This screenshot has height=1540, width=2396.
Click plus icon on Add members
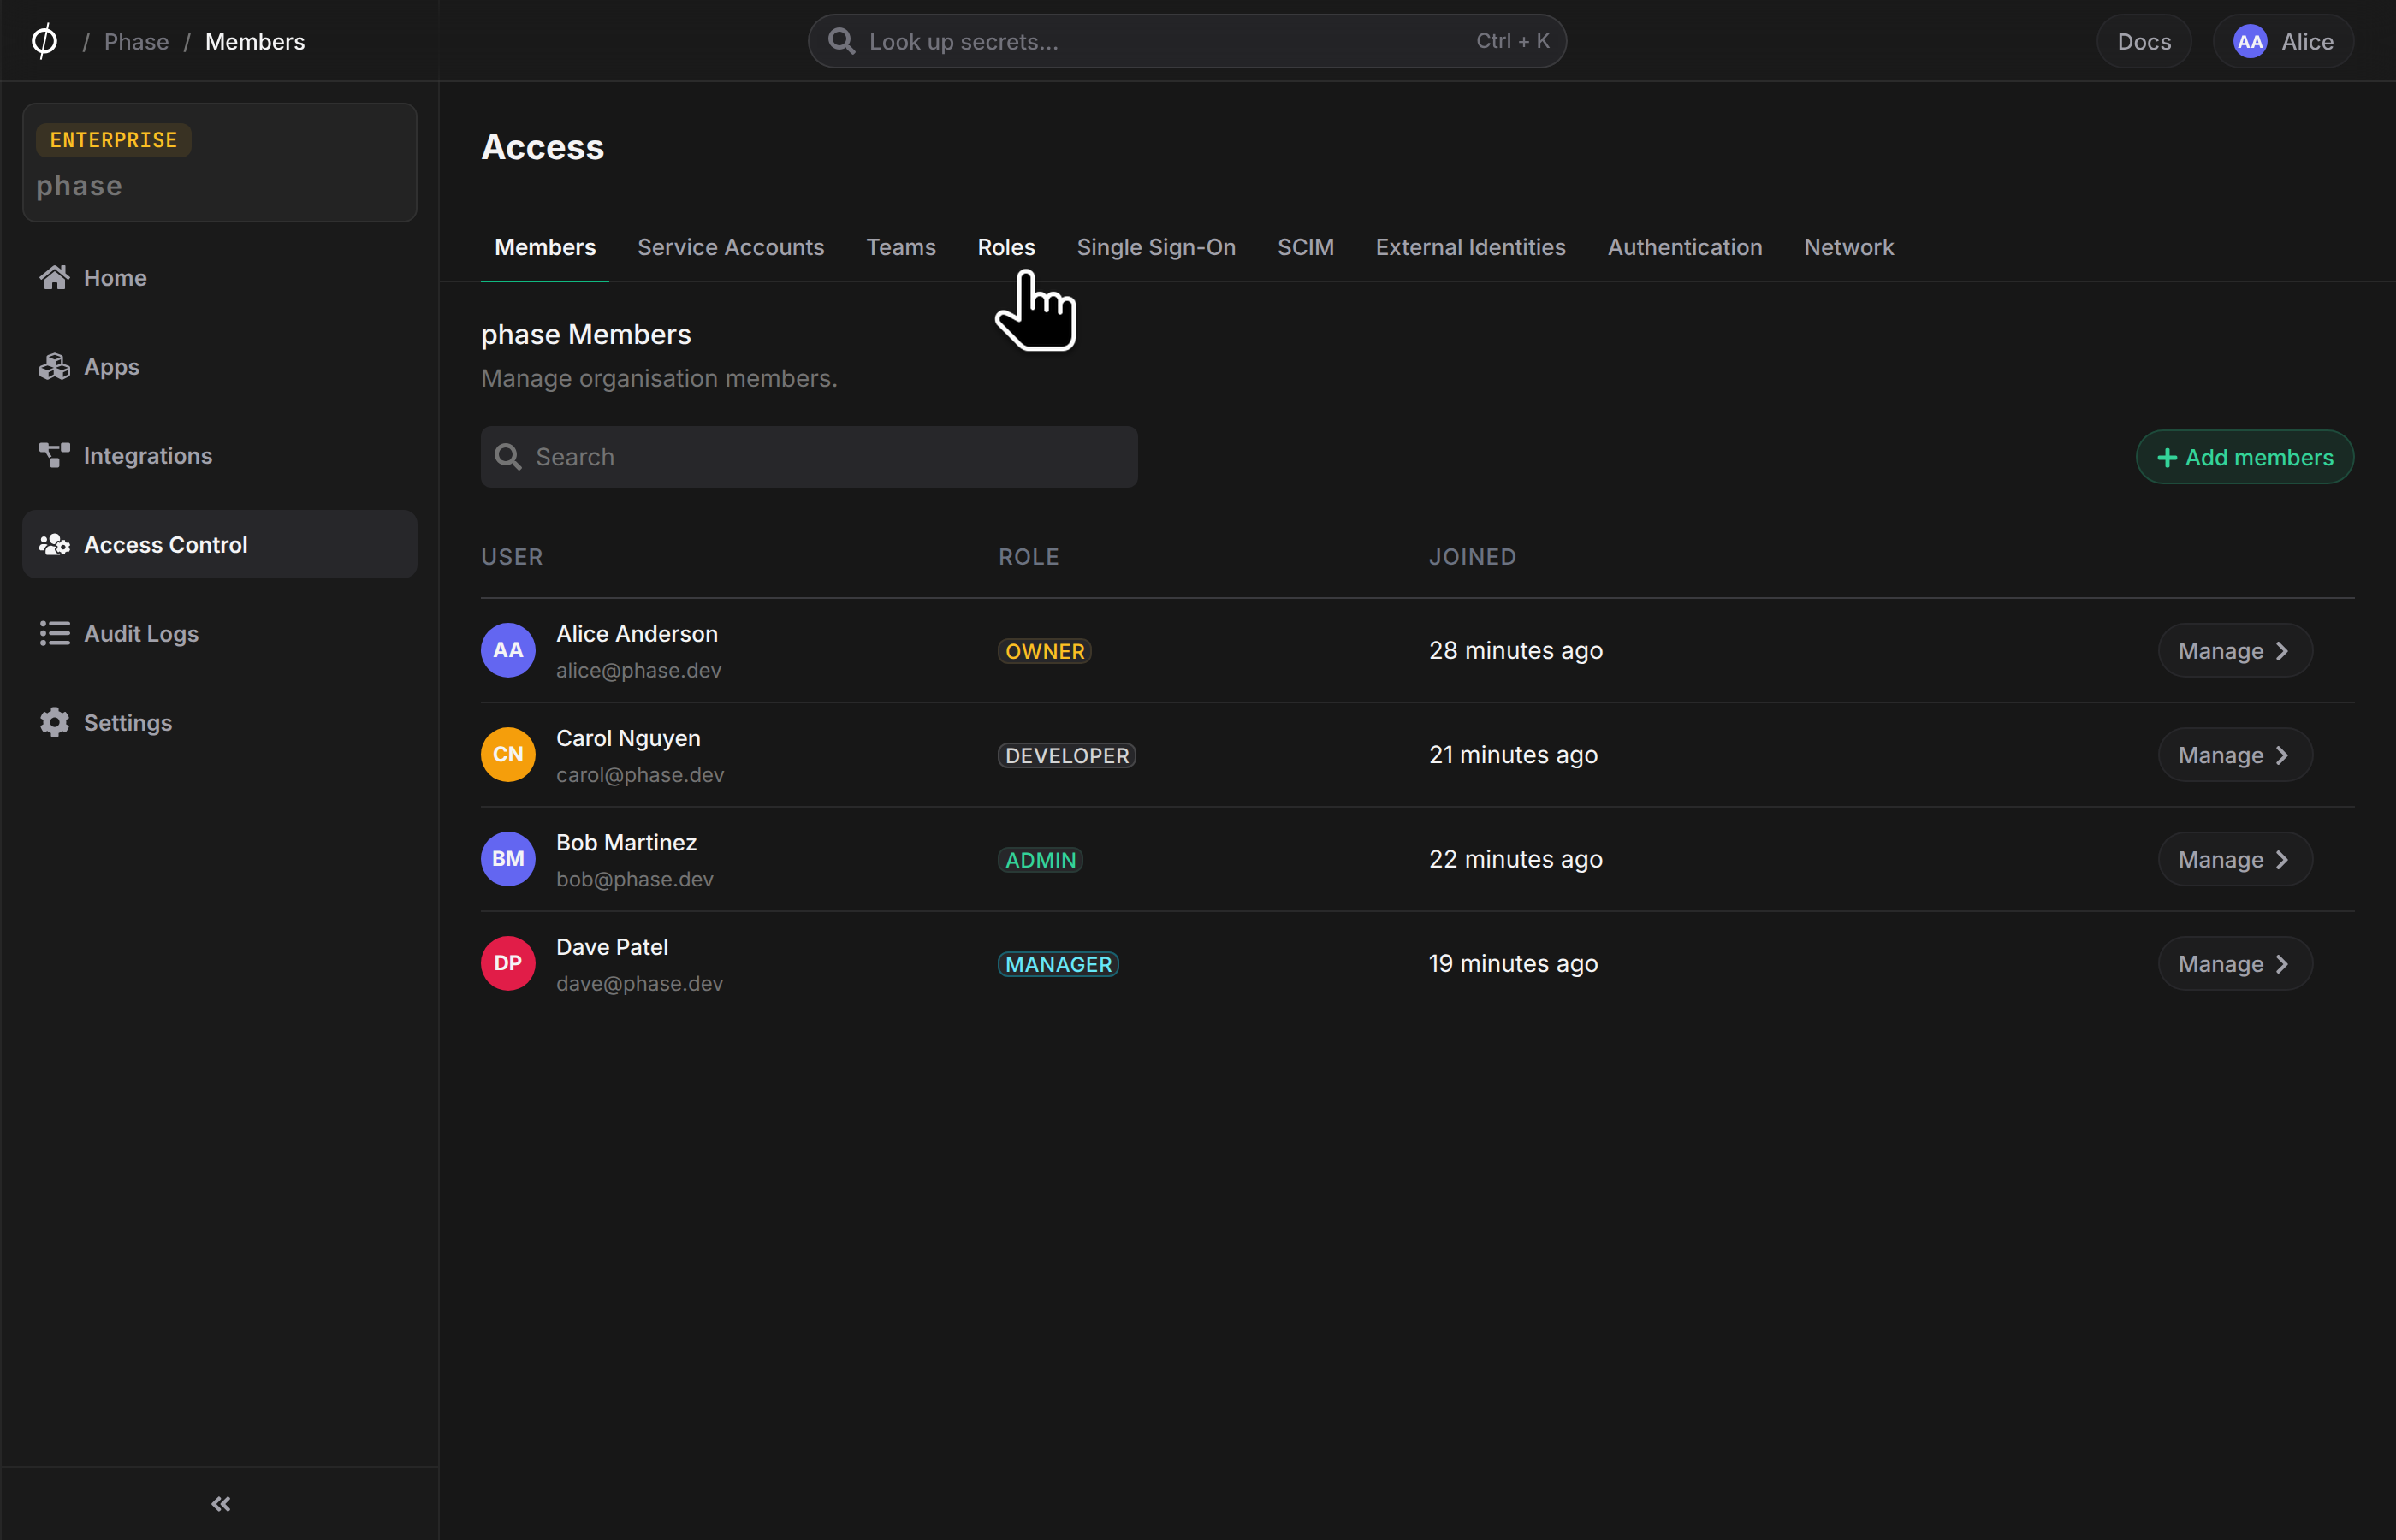tap(2167, 458)
